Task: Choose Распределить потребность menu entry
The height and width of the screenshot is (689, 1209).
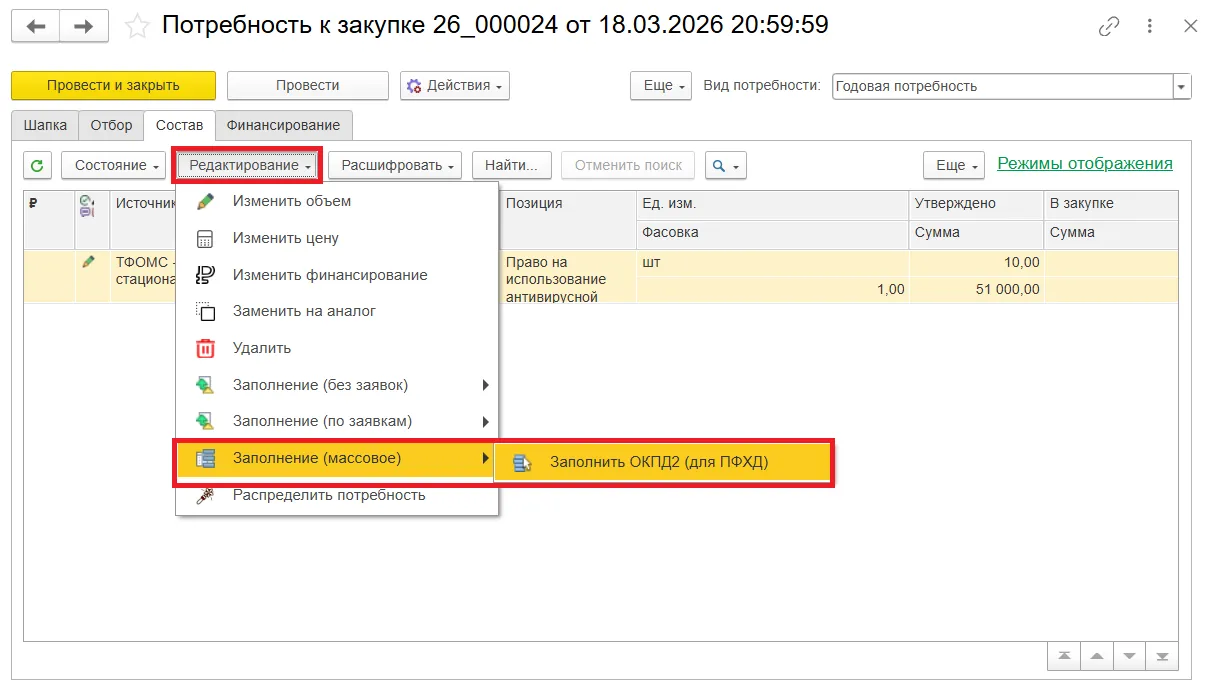Action: pyautogui.click(x=337, y=495)
